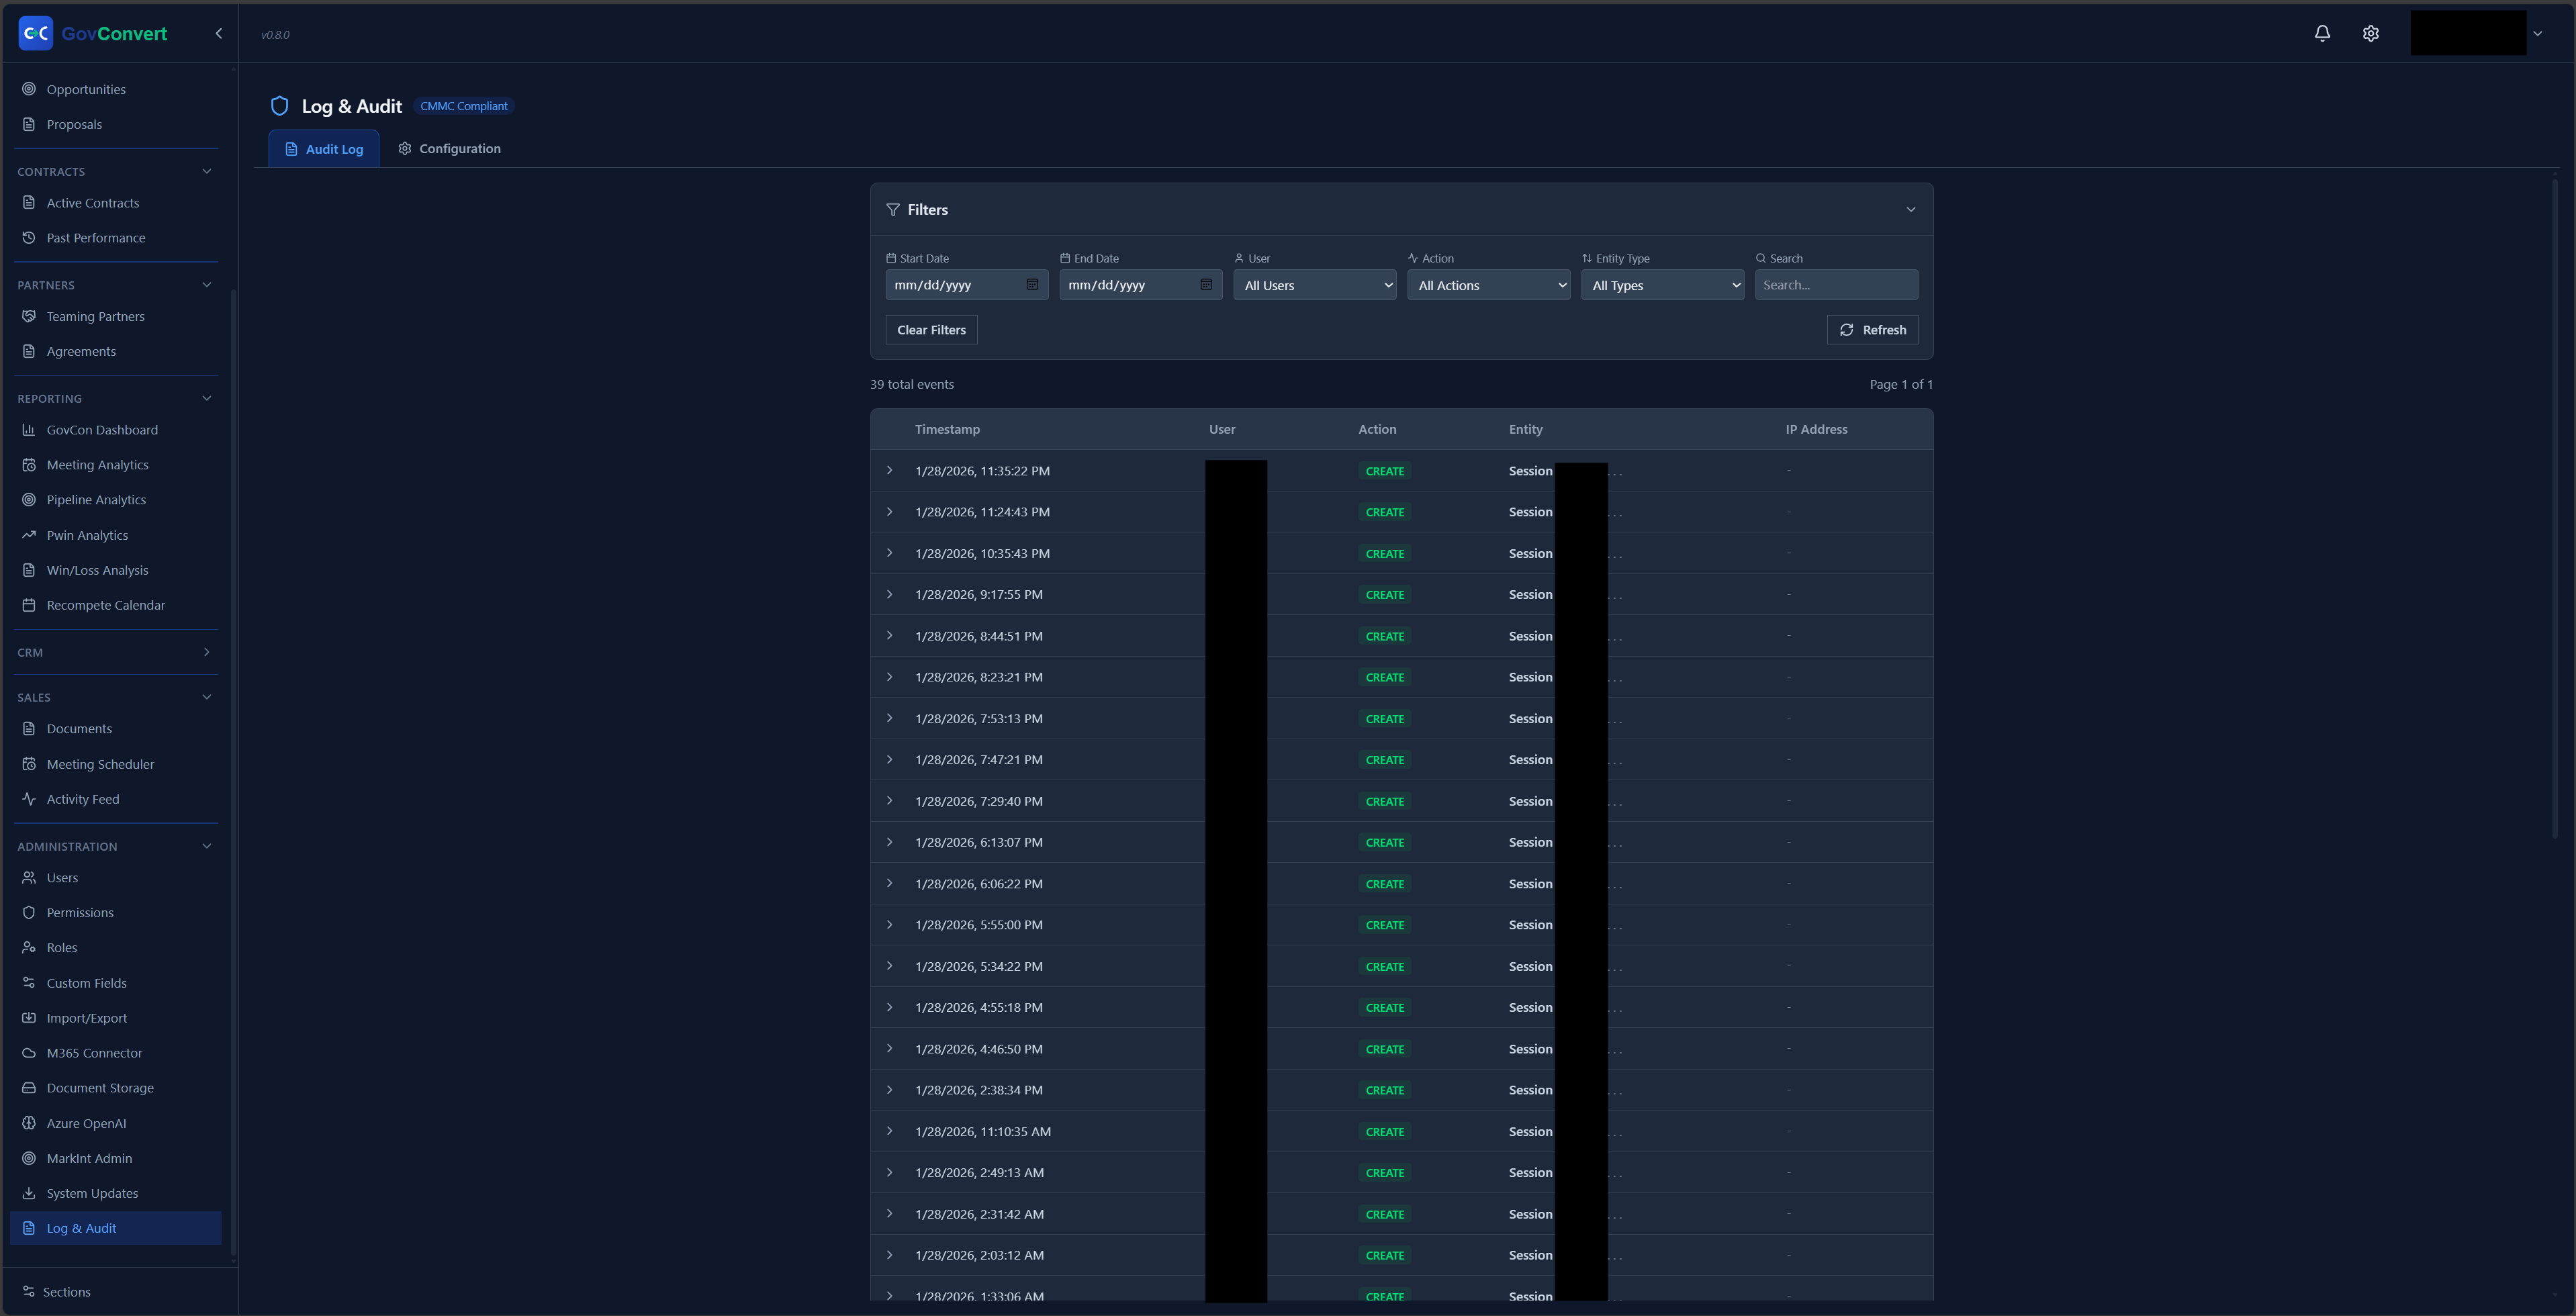Collapse the Reporting sidebar section
2576x1316 pixels.
click(206, 398)
